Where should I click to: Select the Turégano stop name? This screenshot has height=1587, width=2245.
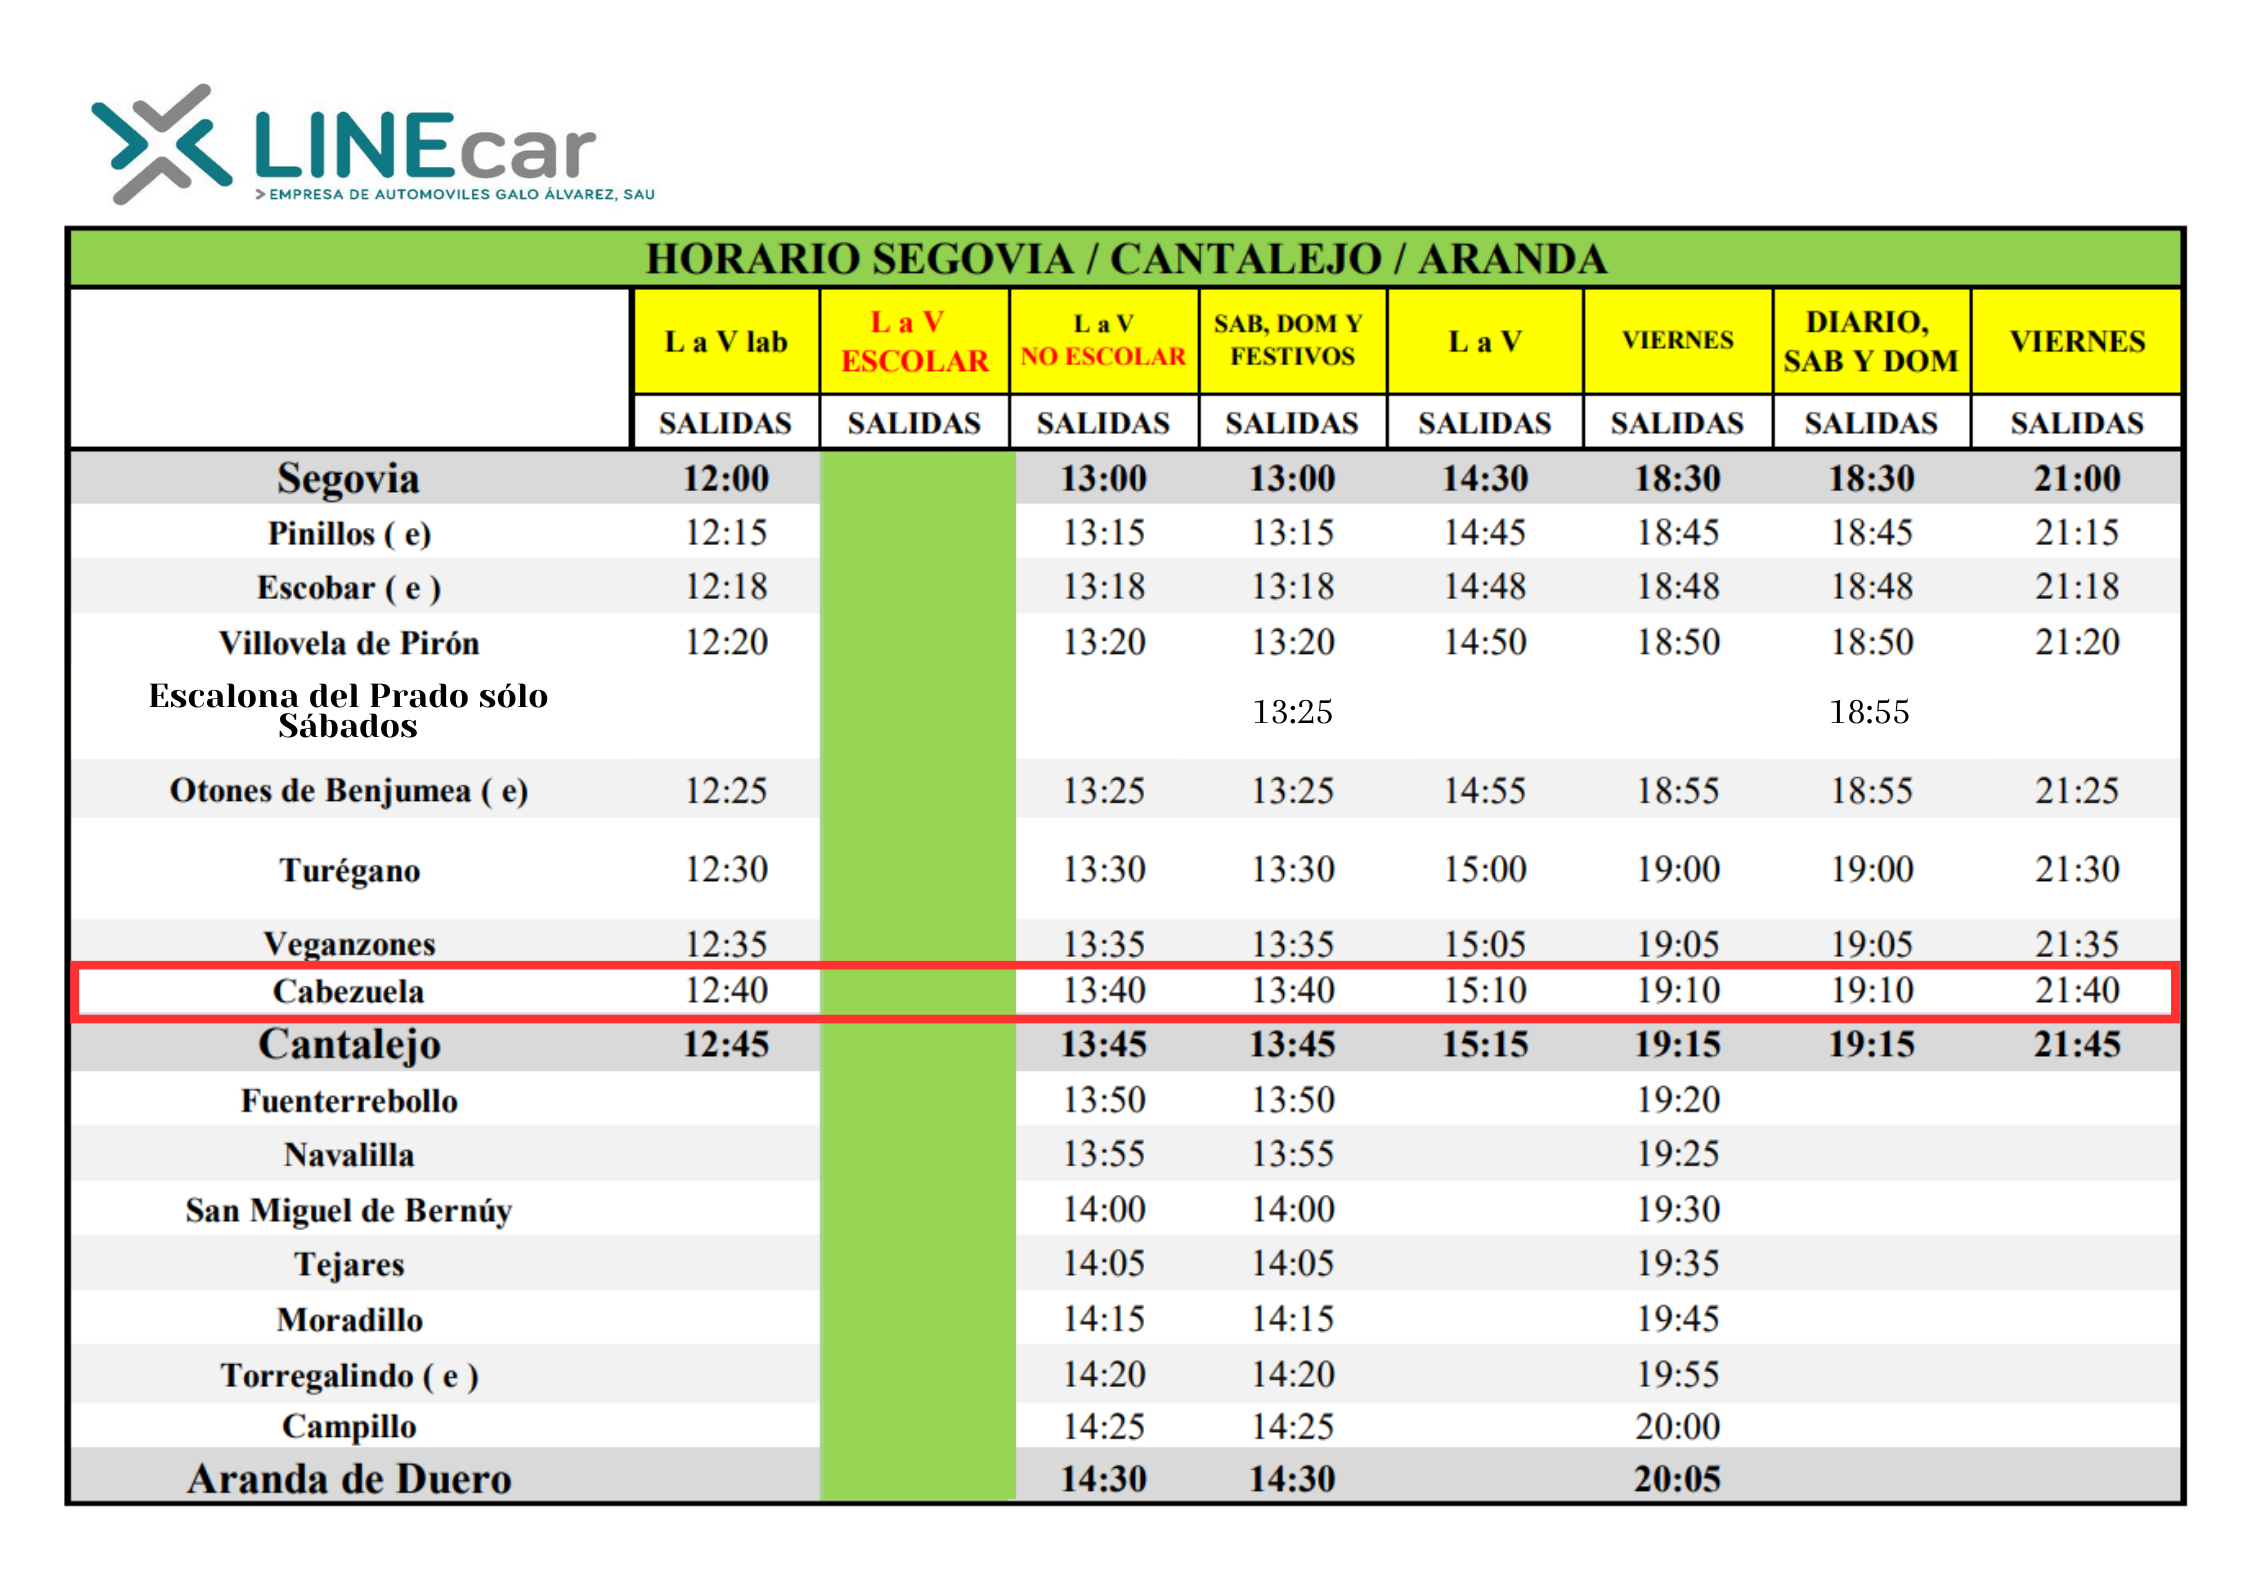click(x=349, y=870)
